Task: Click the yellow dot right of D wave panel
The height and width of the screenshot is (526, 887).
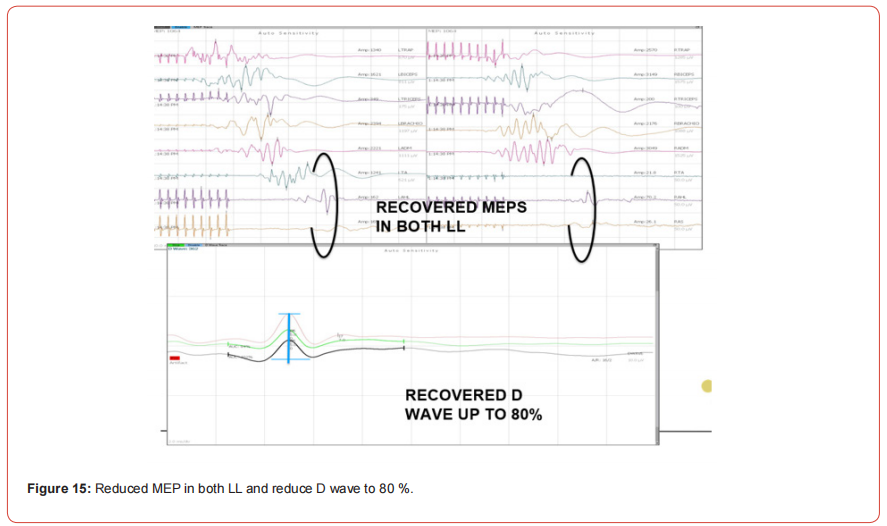Action: click(x=707, y=386)
